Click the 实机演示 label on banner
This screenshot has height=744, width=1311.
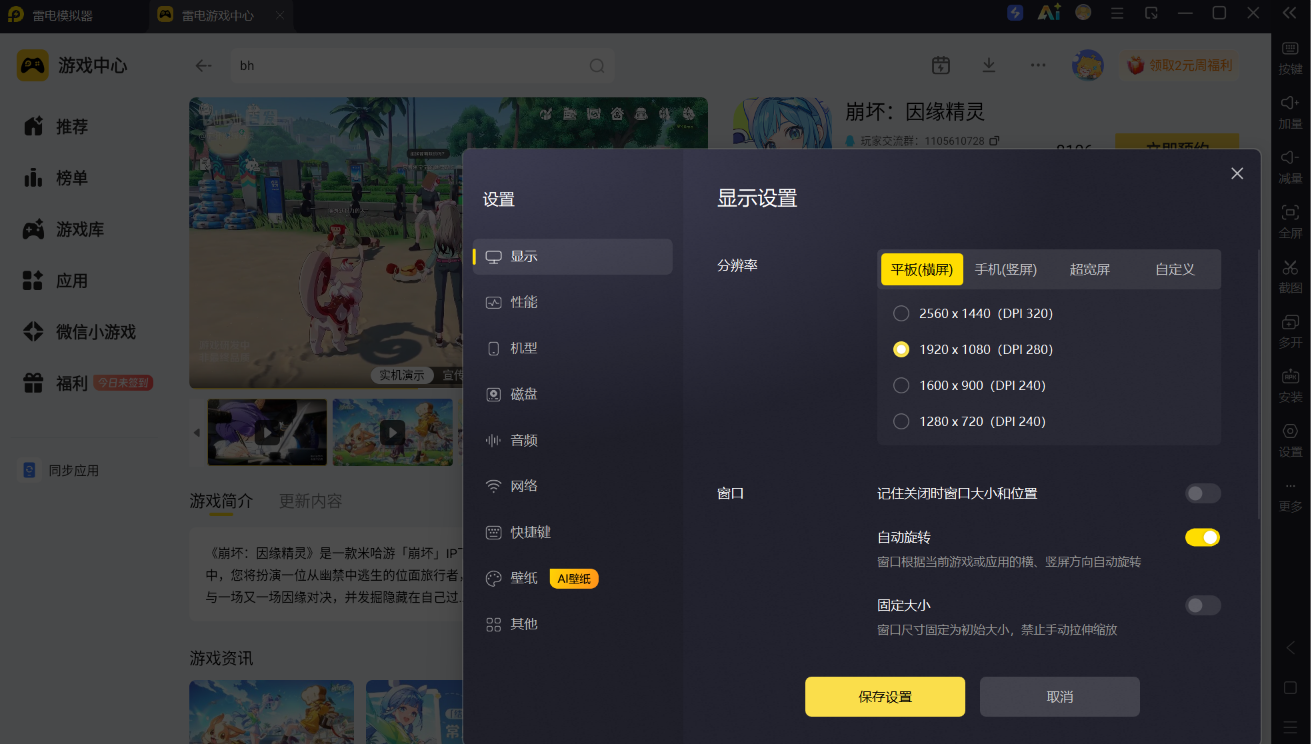coord(403,375)
